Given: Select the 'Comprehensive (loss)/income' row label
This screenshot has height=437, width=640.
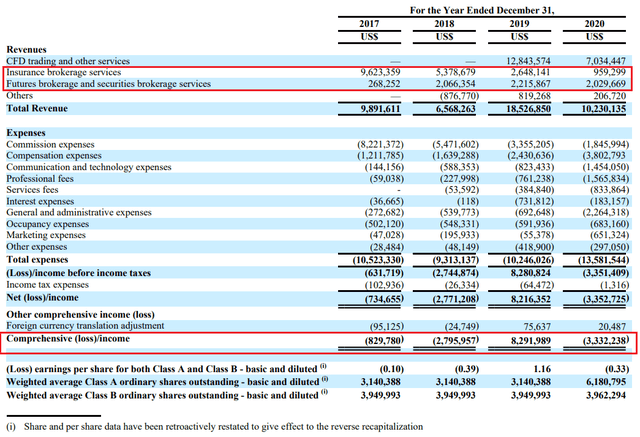Looking at the screenshot, I should 68,339.
